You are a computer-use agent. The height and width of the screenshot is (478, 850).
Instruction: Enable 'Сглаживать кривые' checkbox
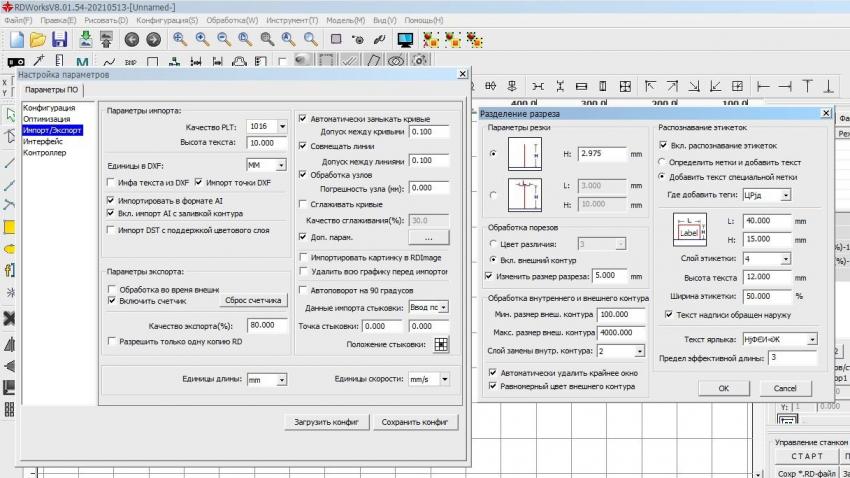click(303, 204)
